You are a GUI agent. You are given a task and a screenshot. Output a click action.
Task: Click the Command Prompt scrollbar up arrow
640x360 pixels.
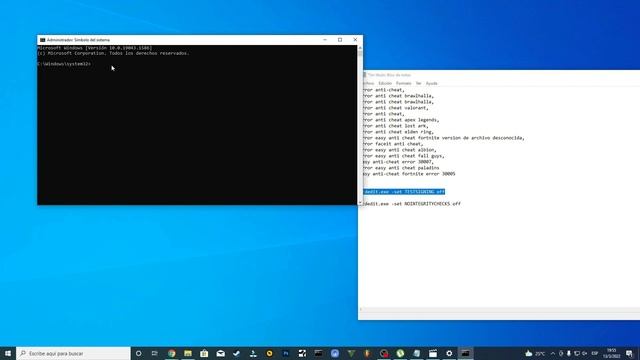tap(360, 48)
